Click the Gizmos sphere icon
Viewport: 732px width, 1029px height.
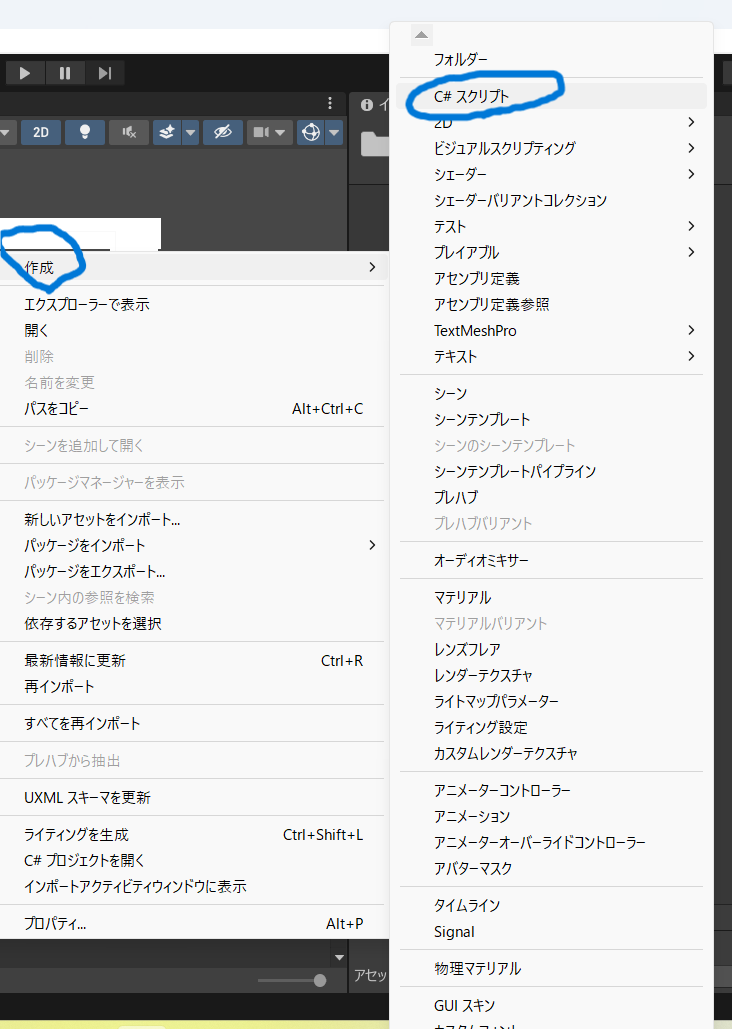coord(311,132)
